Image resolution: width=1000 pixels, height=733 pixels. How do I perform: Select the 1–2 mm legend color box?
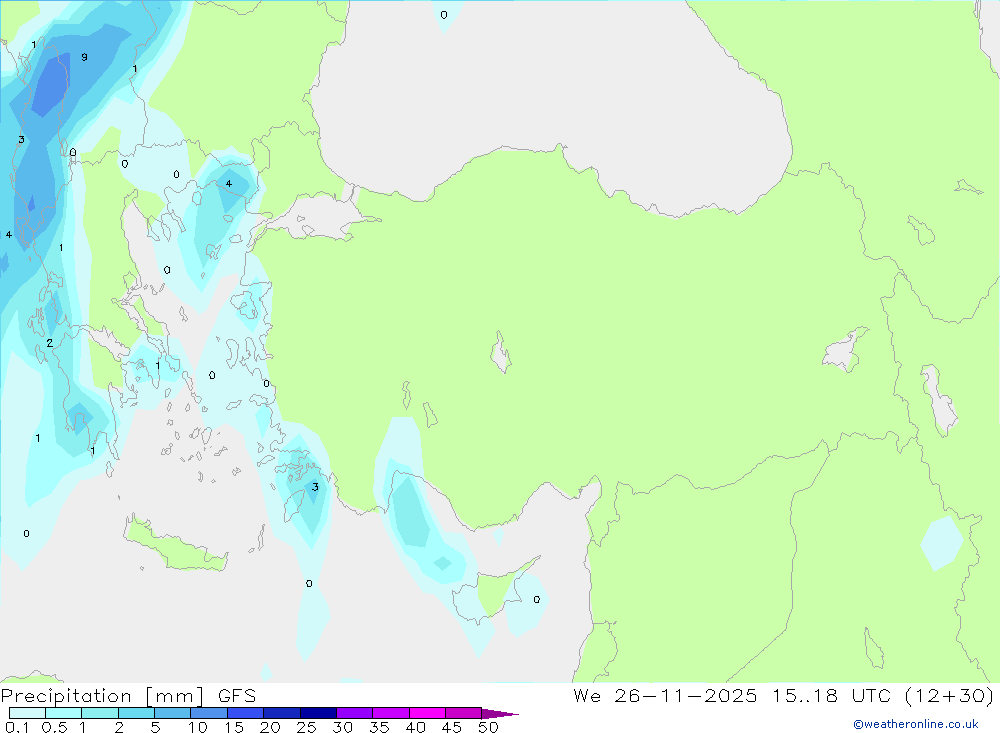pyautogui.click(x=100, y=713)
